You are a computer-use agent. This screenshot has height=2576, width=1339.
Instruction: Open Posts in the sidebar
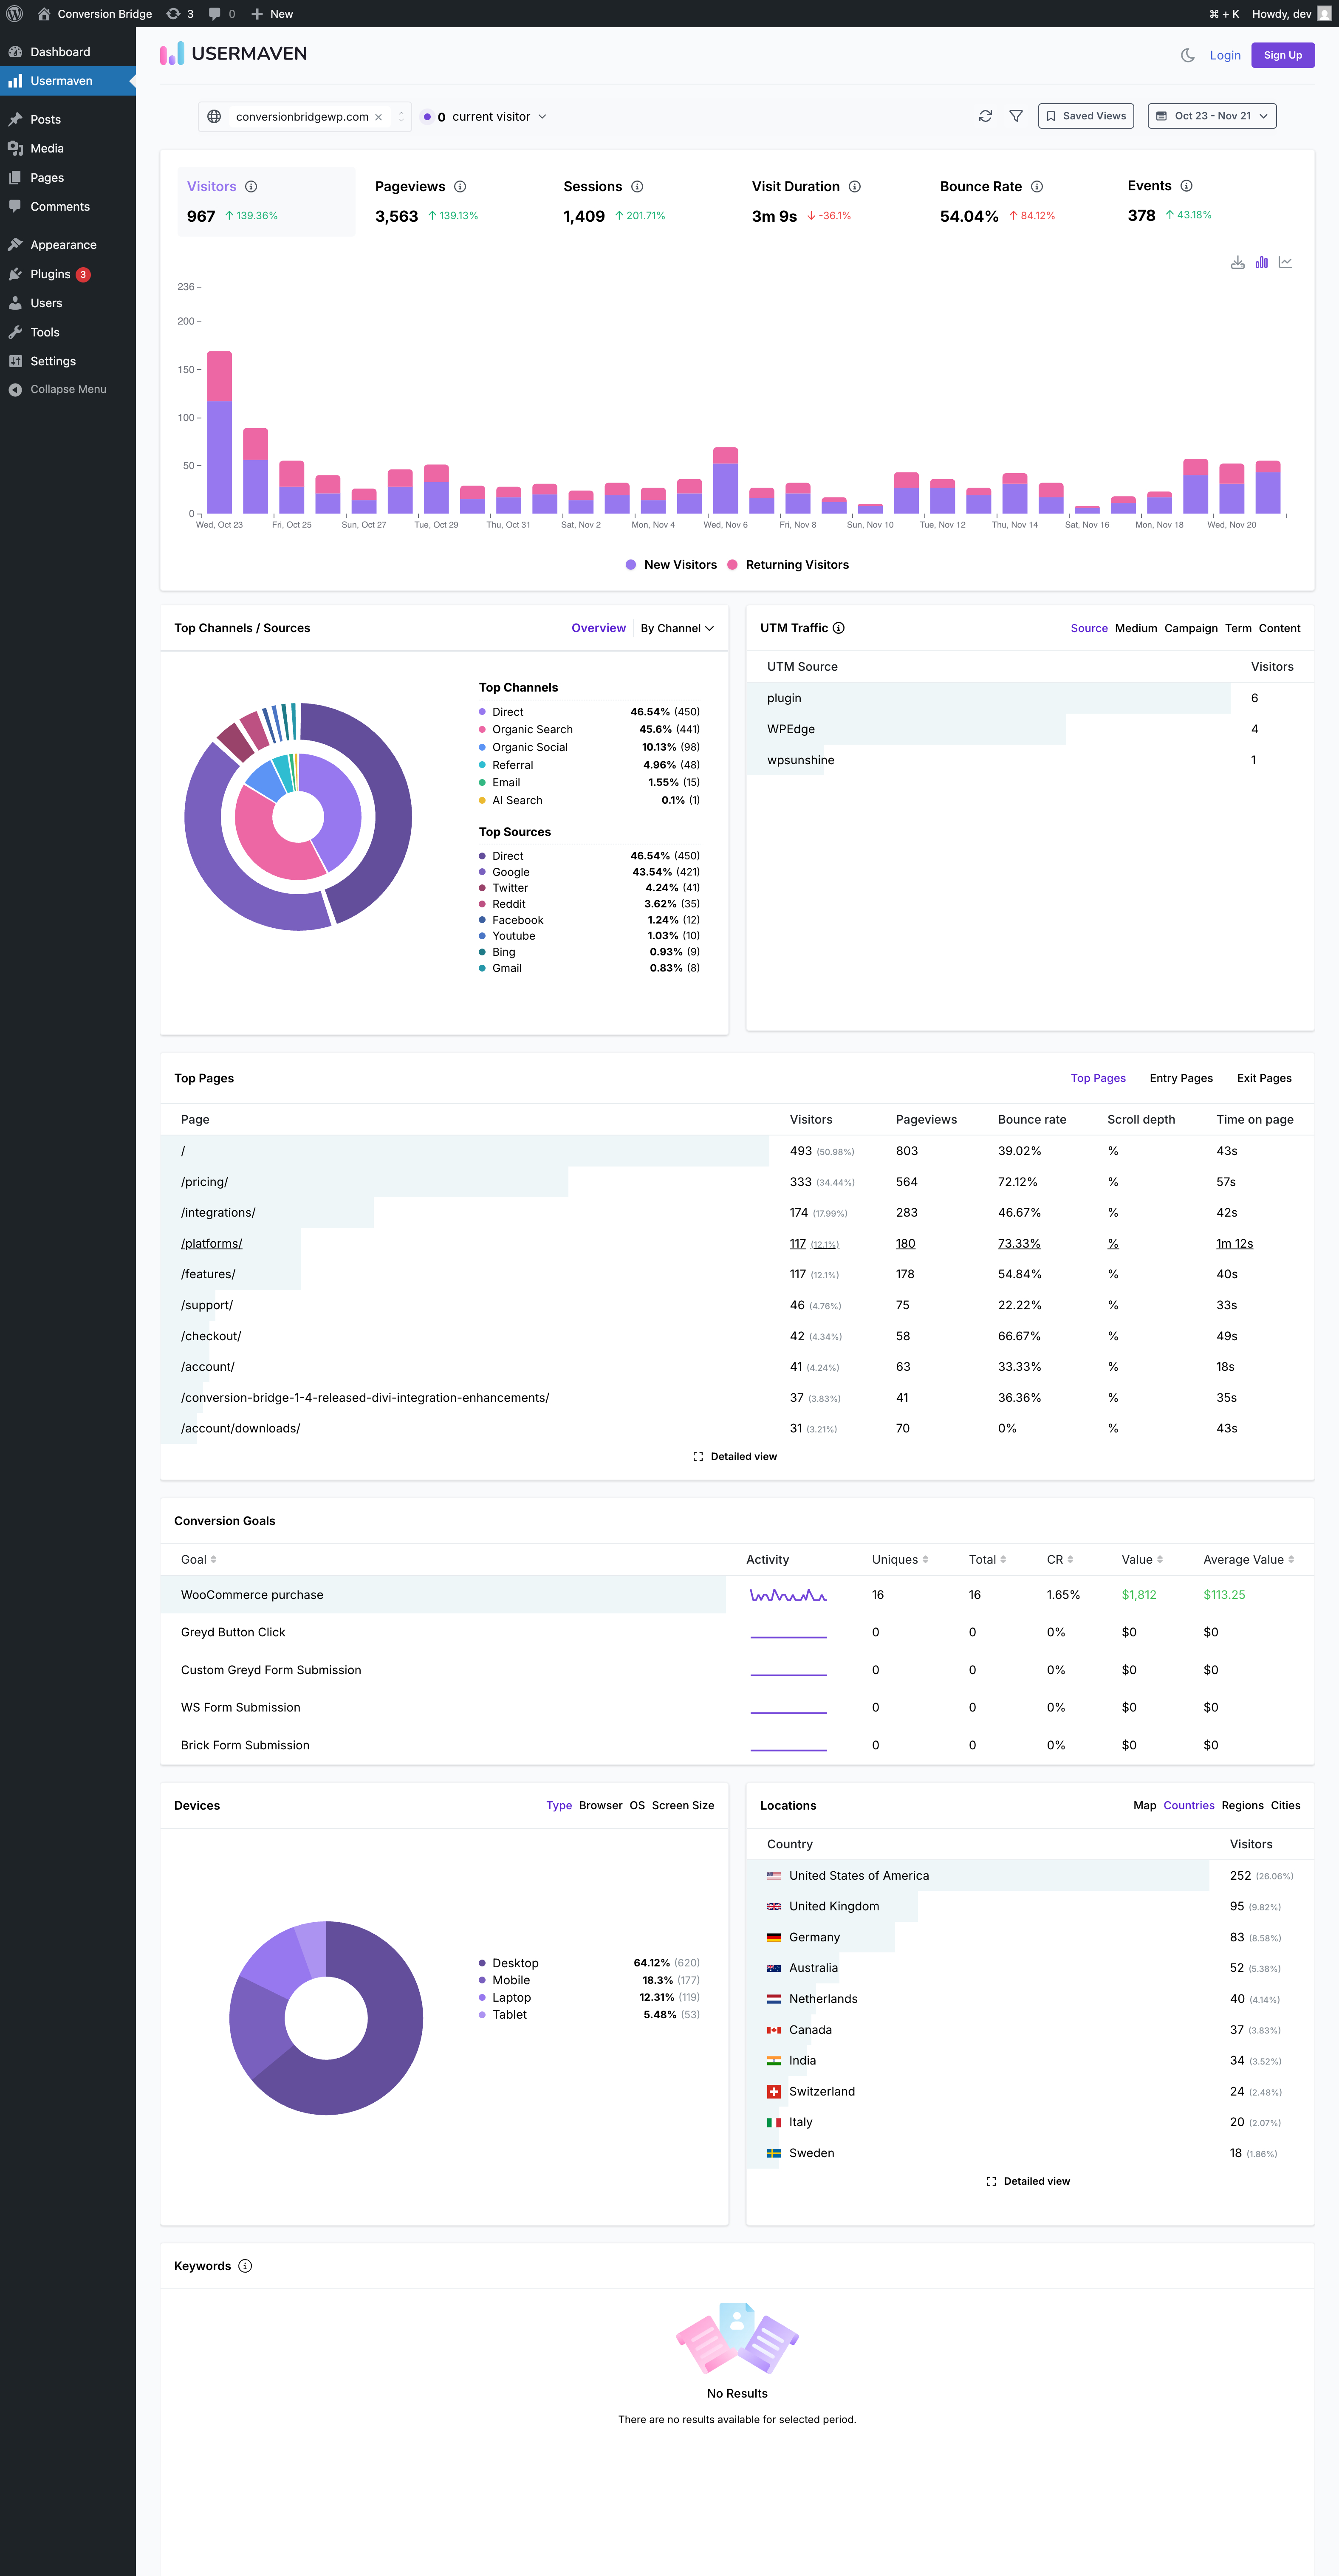[68, 119]
